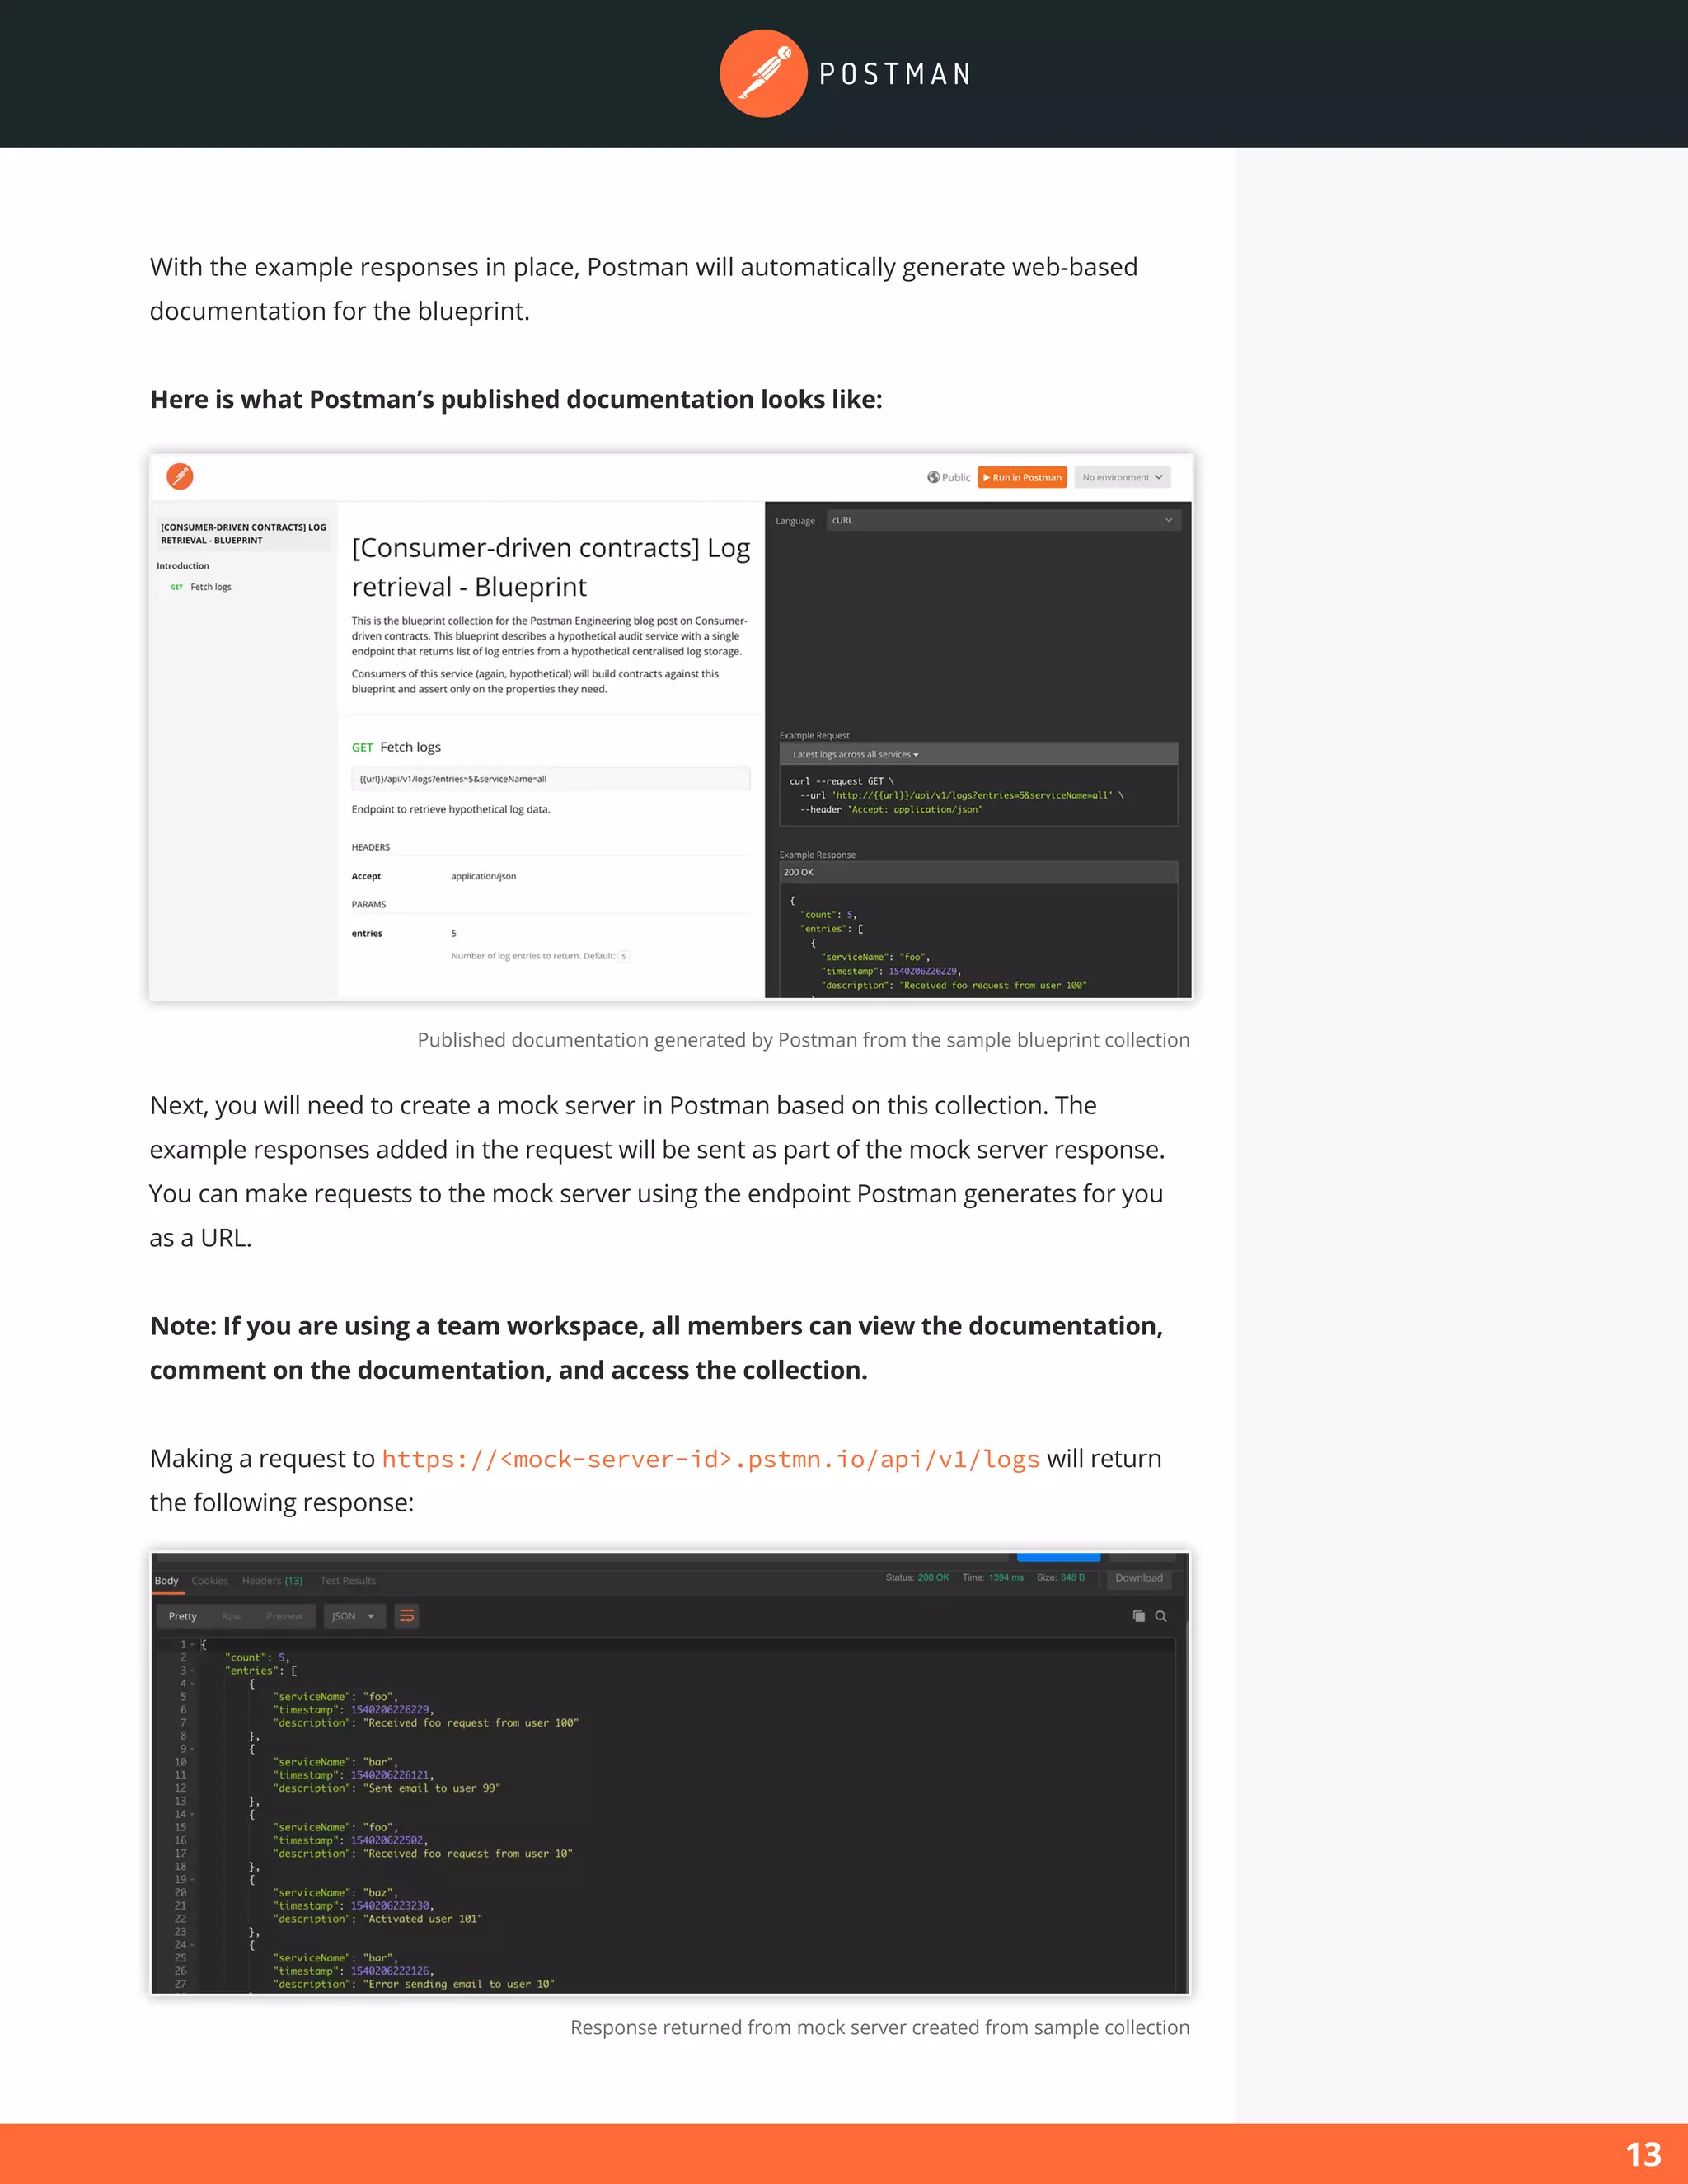This screenshot has width=1688, height=2184.
Task: Click the Run in Postman button
Action: (1022, 477)
